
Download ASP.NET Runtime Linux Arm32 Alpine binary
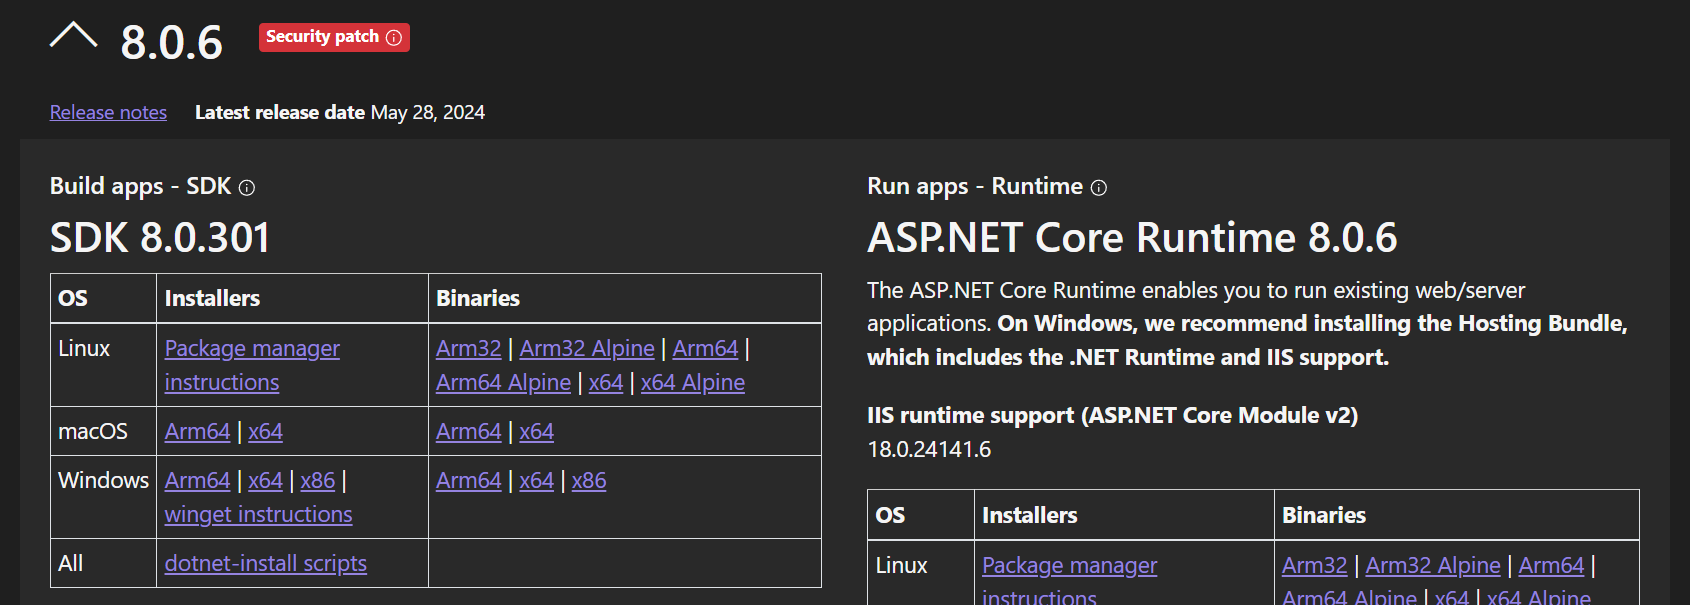pyautogui.click(x=1433, y=565)
